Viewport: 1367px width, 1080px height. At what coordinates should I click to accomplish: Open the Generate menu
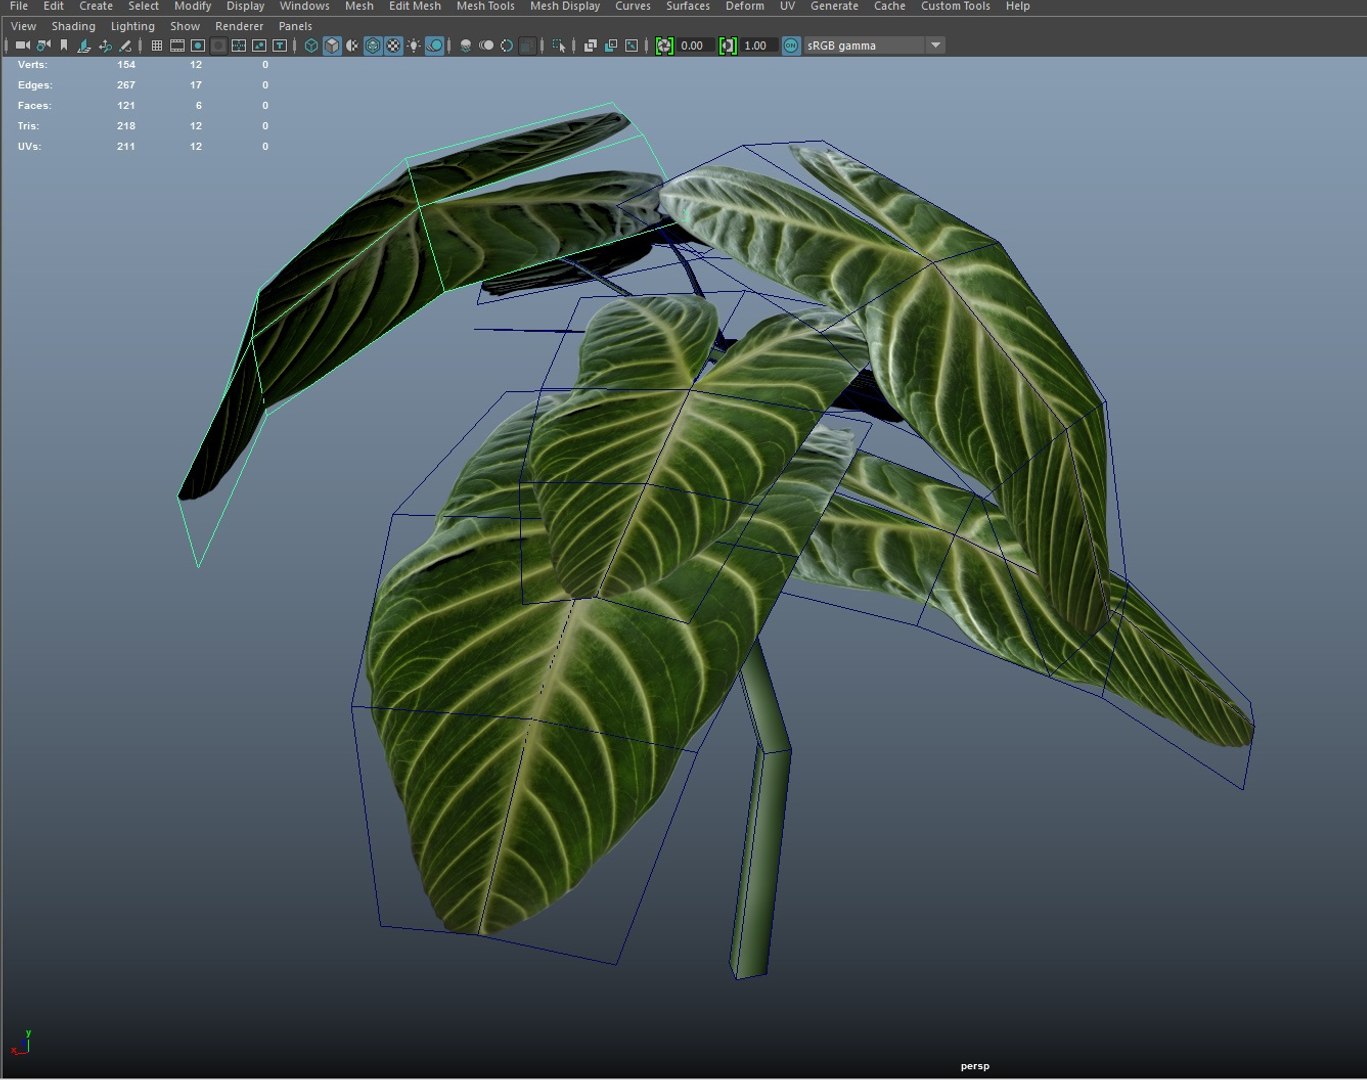coord(834,6)
